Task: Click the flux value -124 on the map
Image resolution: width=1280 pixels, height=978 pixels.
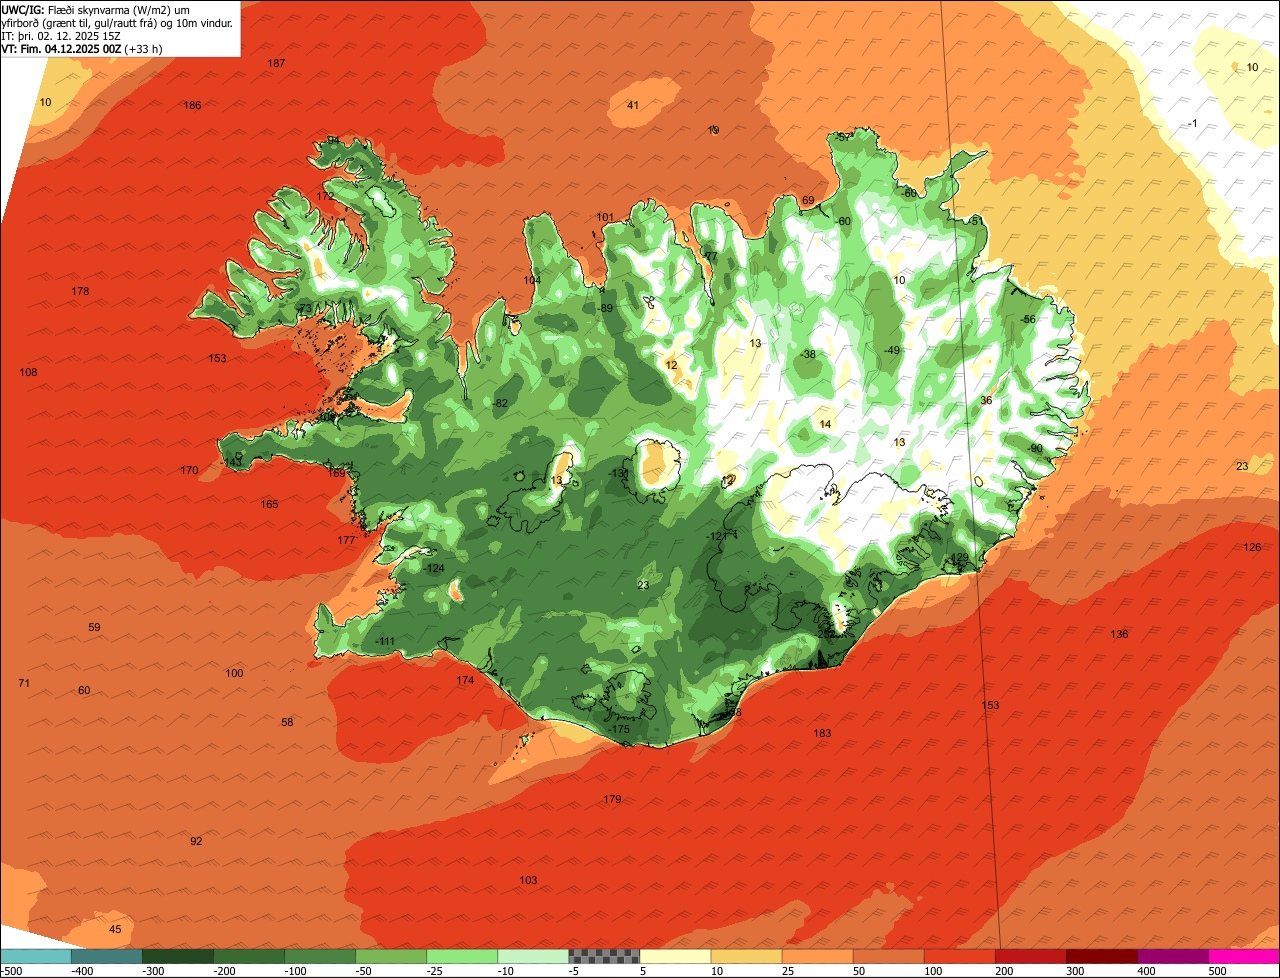Action: point(433,569)
